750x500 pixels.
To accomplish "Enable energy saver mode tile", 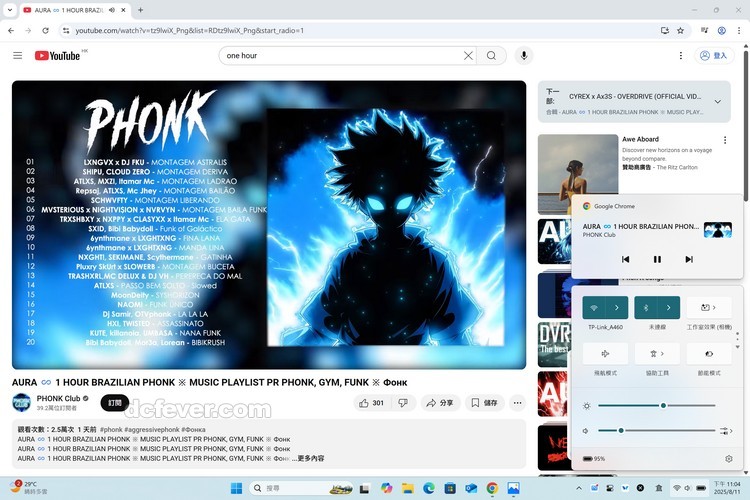I will pos(709,354).
